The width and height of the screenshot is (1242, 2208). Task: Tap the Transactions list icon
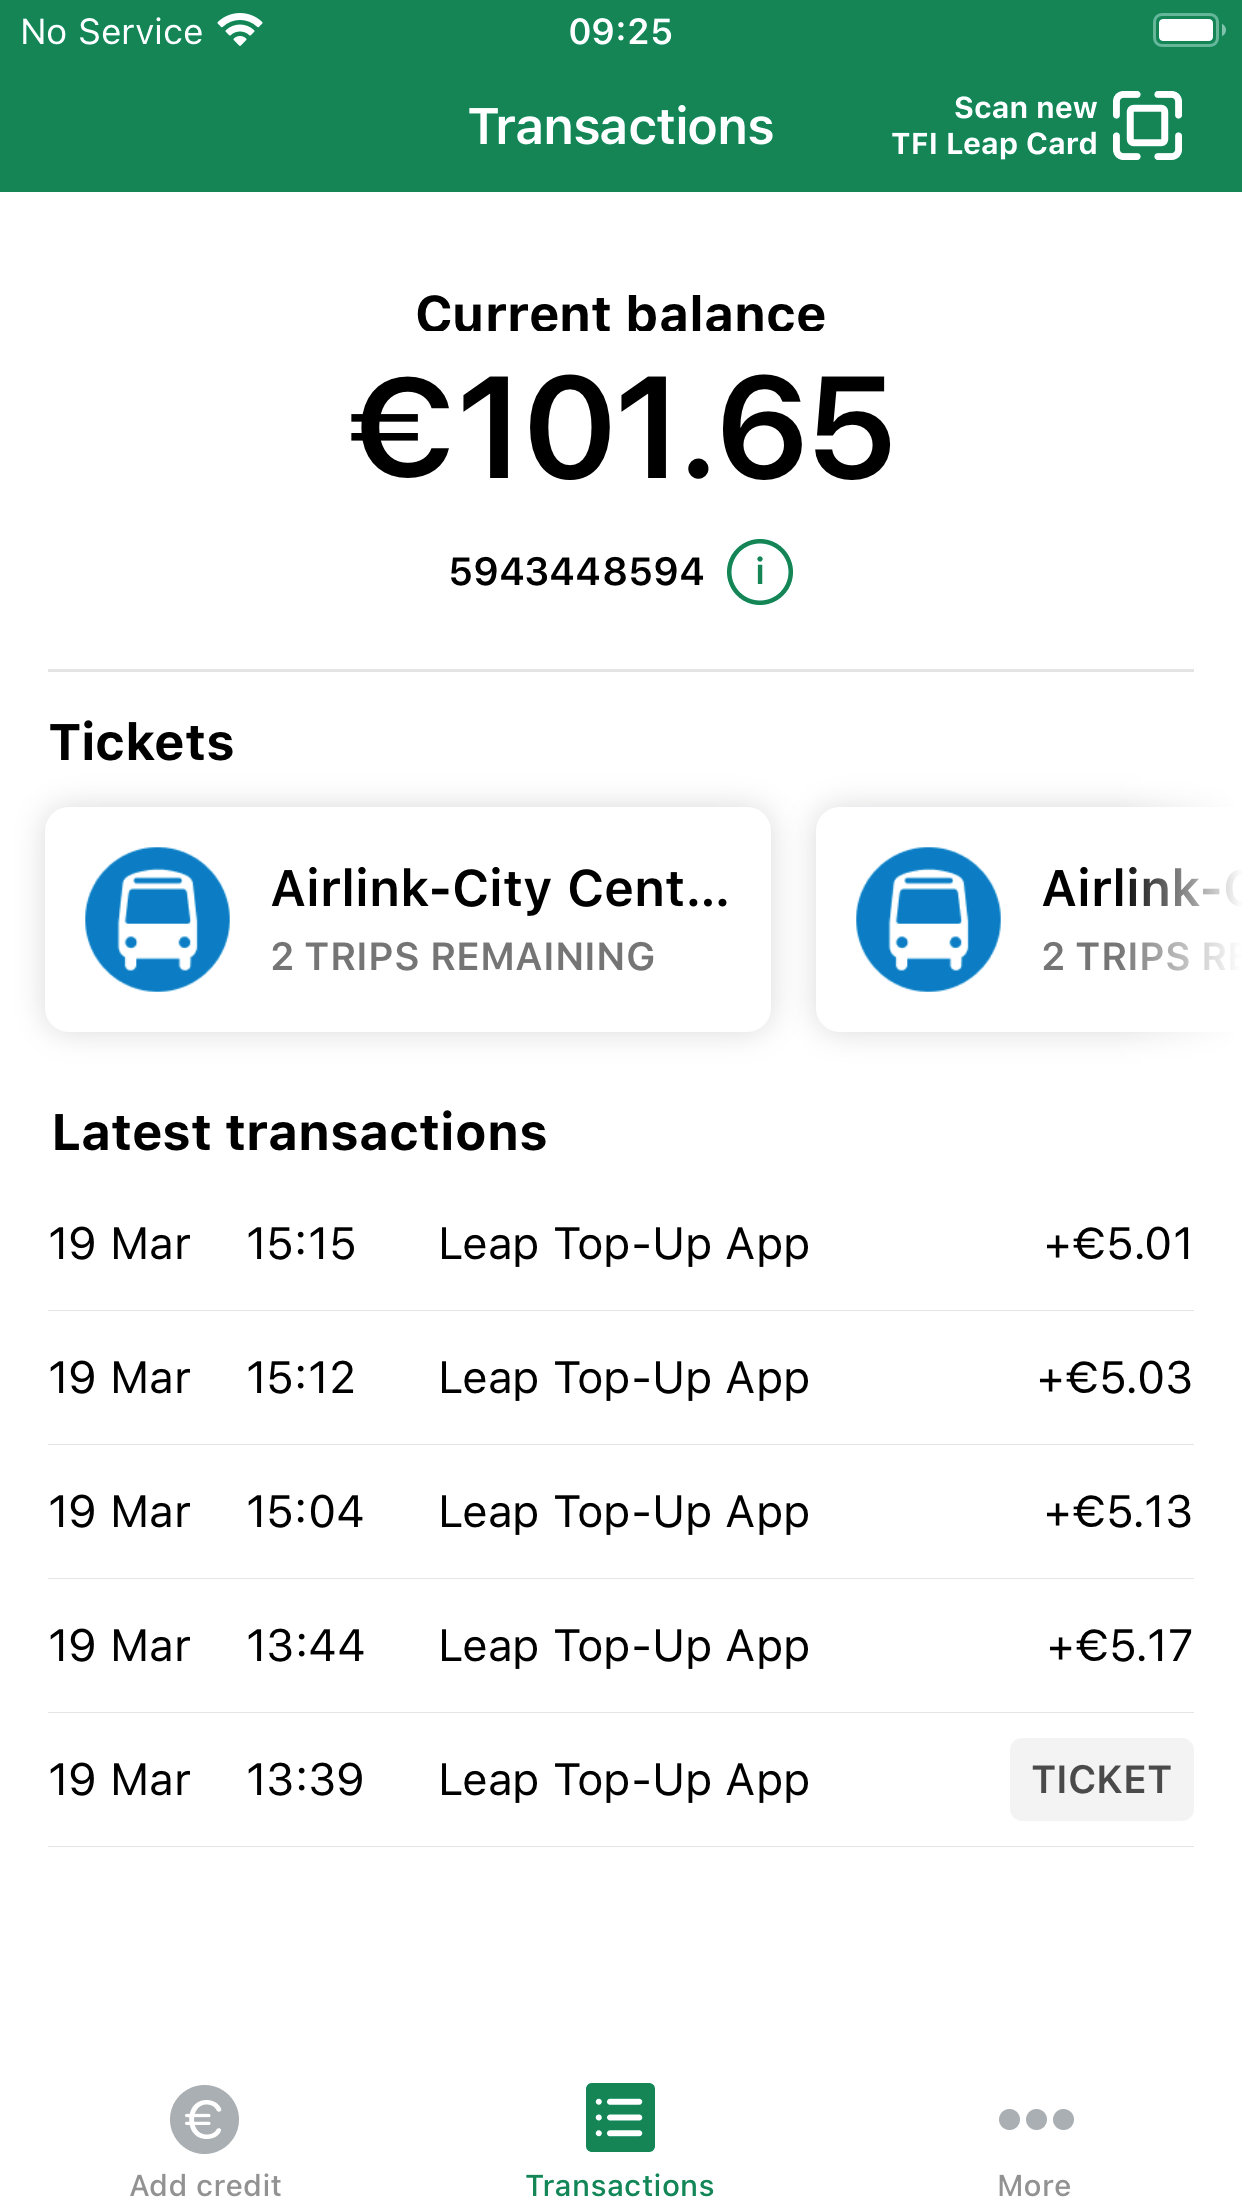[620, 2117]
